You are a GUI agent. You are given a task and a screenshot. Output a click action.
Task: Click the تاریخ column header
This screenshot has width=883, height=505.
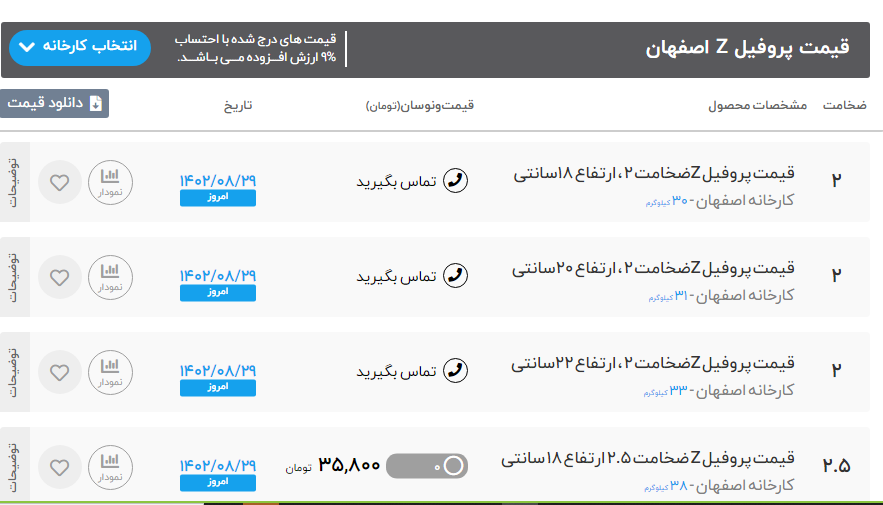coord(236,105)
